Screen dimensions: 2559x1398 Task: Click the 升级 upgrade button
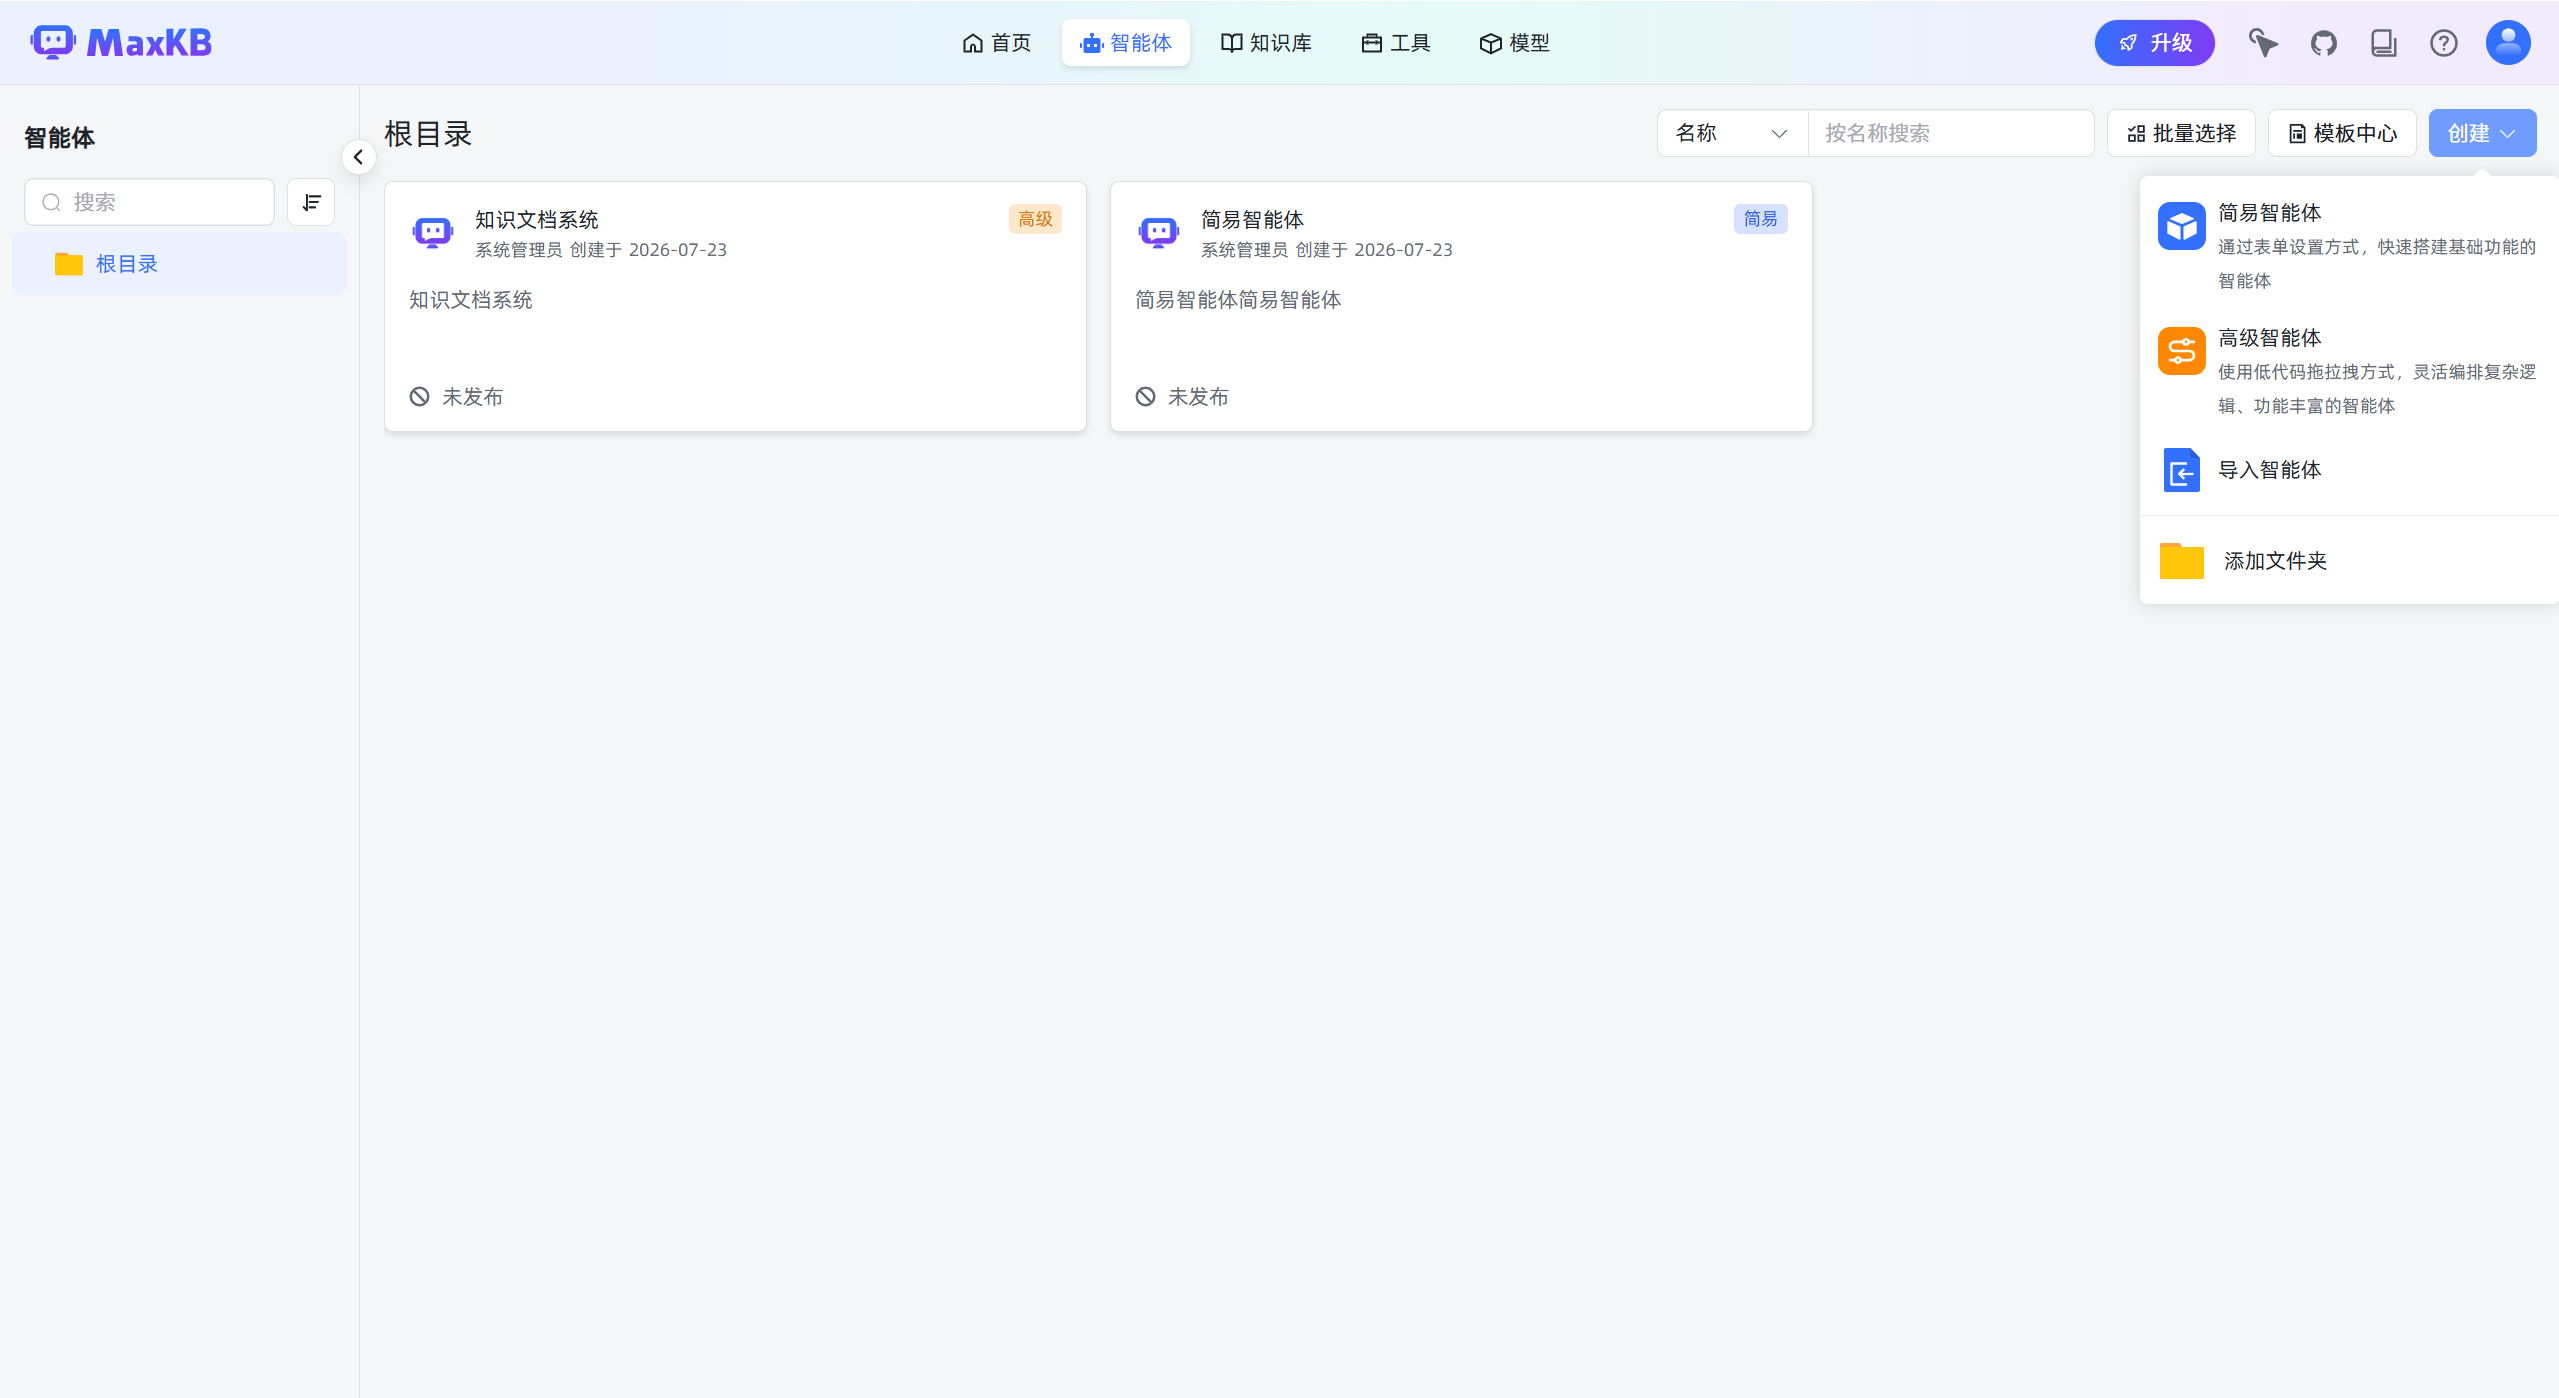click(x=2154, y=43)
